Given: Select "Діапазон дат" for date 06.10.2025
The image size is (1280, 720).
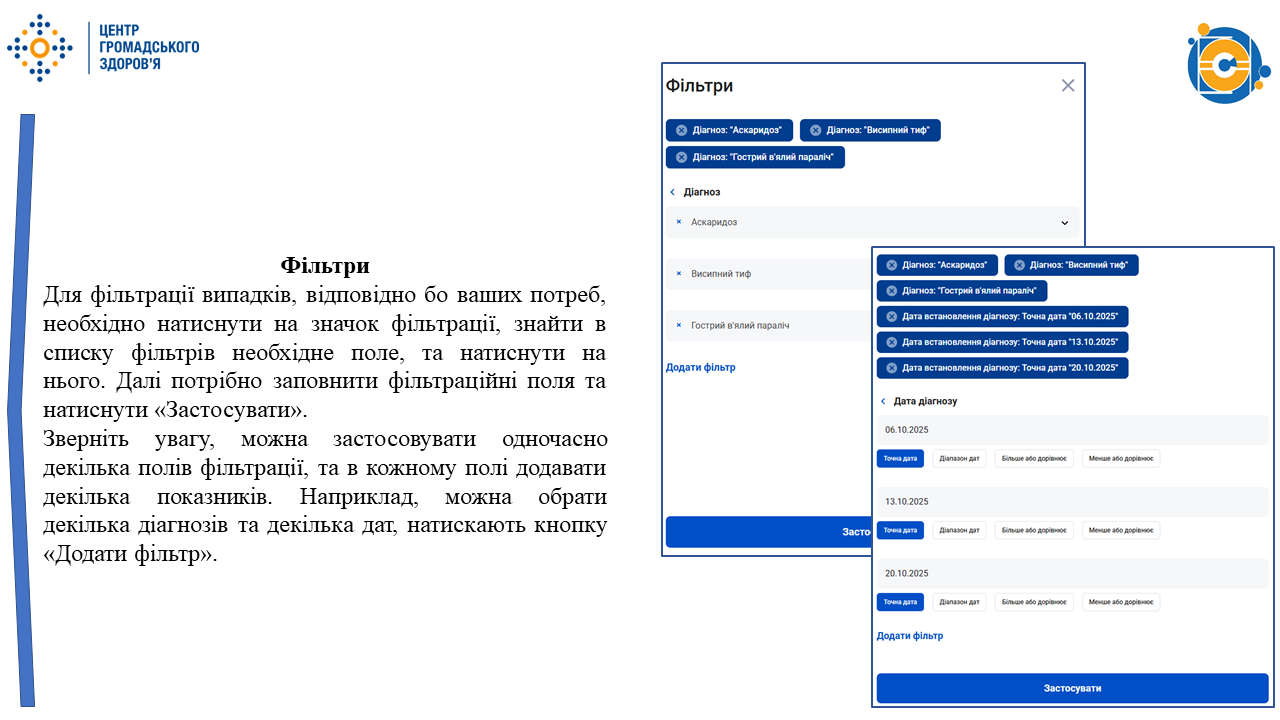Looking at the screenshot, I should (x=959, y=458).
